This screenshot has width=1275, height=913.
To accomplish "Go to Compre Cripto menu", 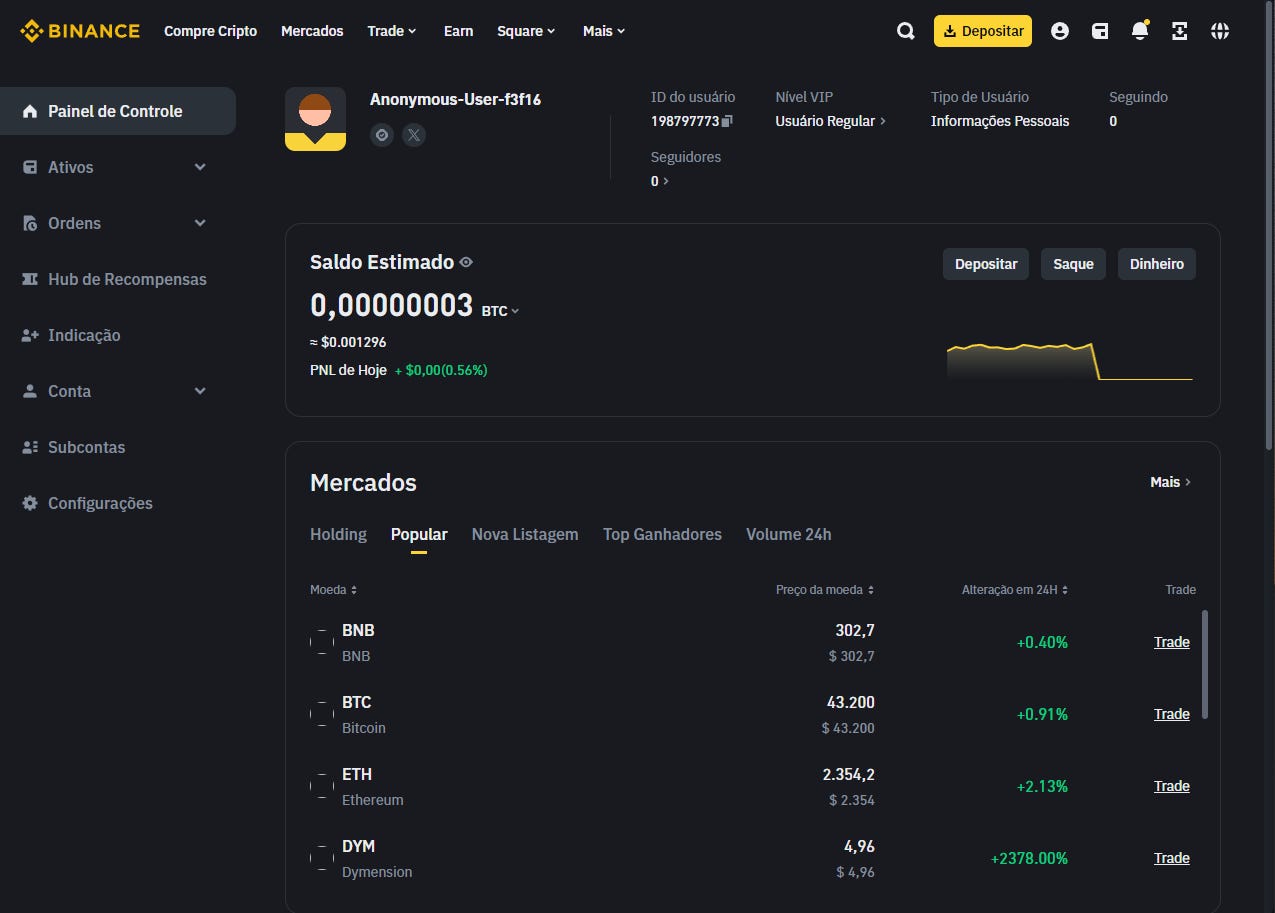I will 210,31.
